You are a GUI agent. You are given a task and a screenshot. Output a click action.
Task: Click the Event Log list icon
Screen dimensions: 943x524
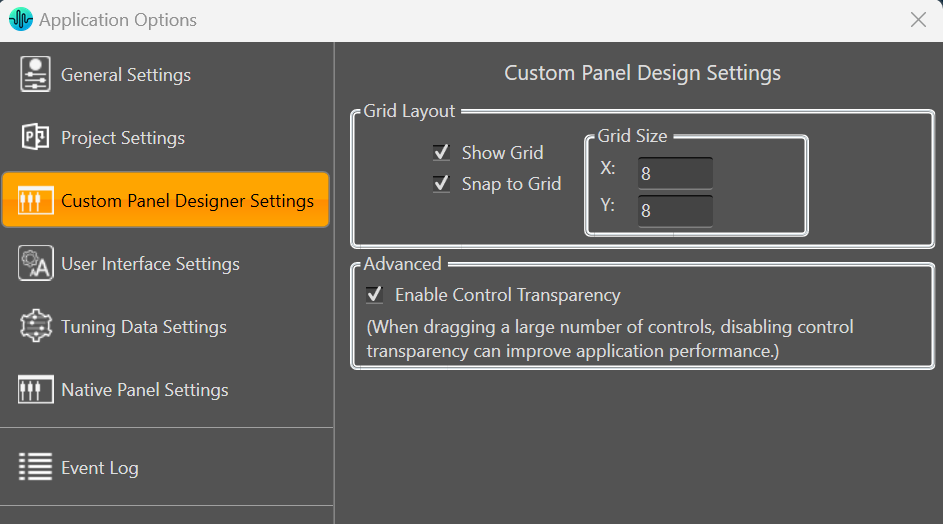point(35,467)
